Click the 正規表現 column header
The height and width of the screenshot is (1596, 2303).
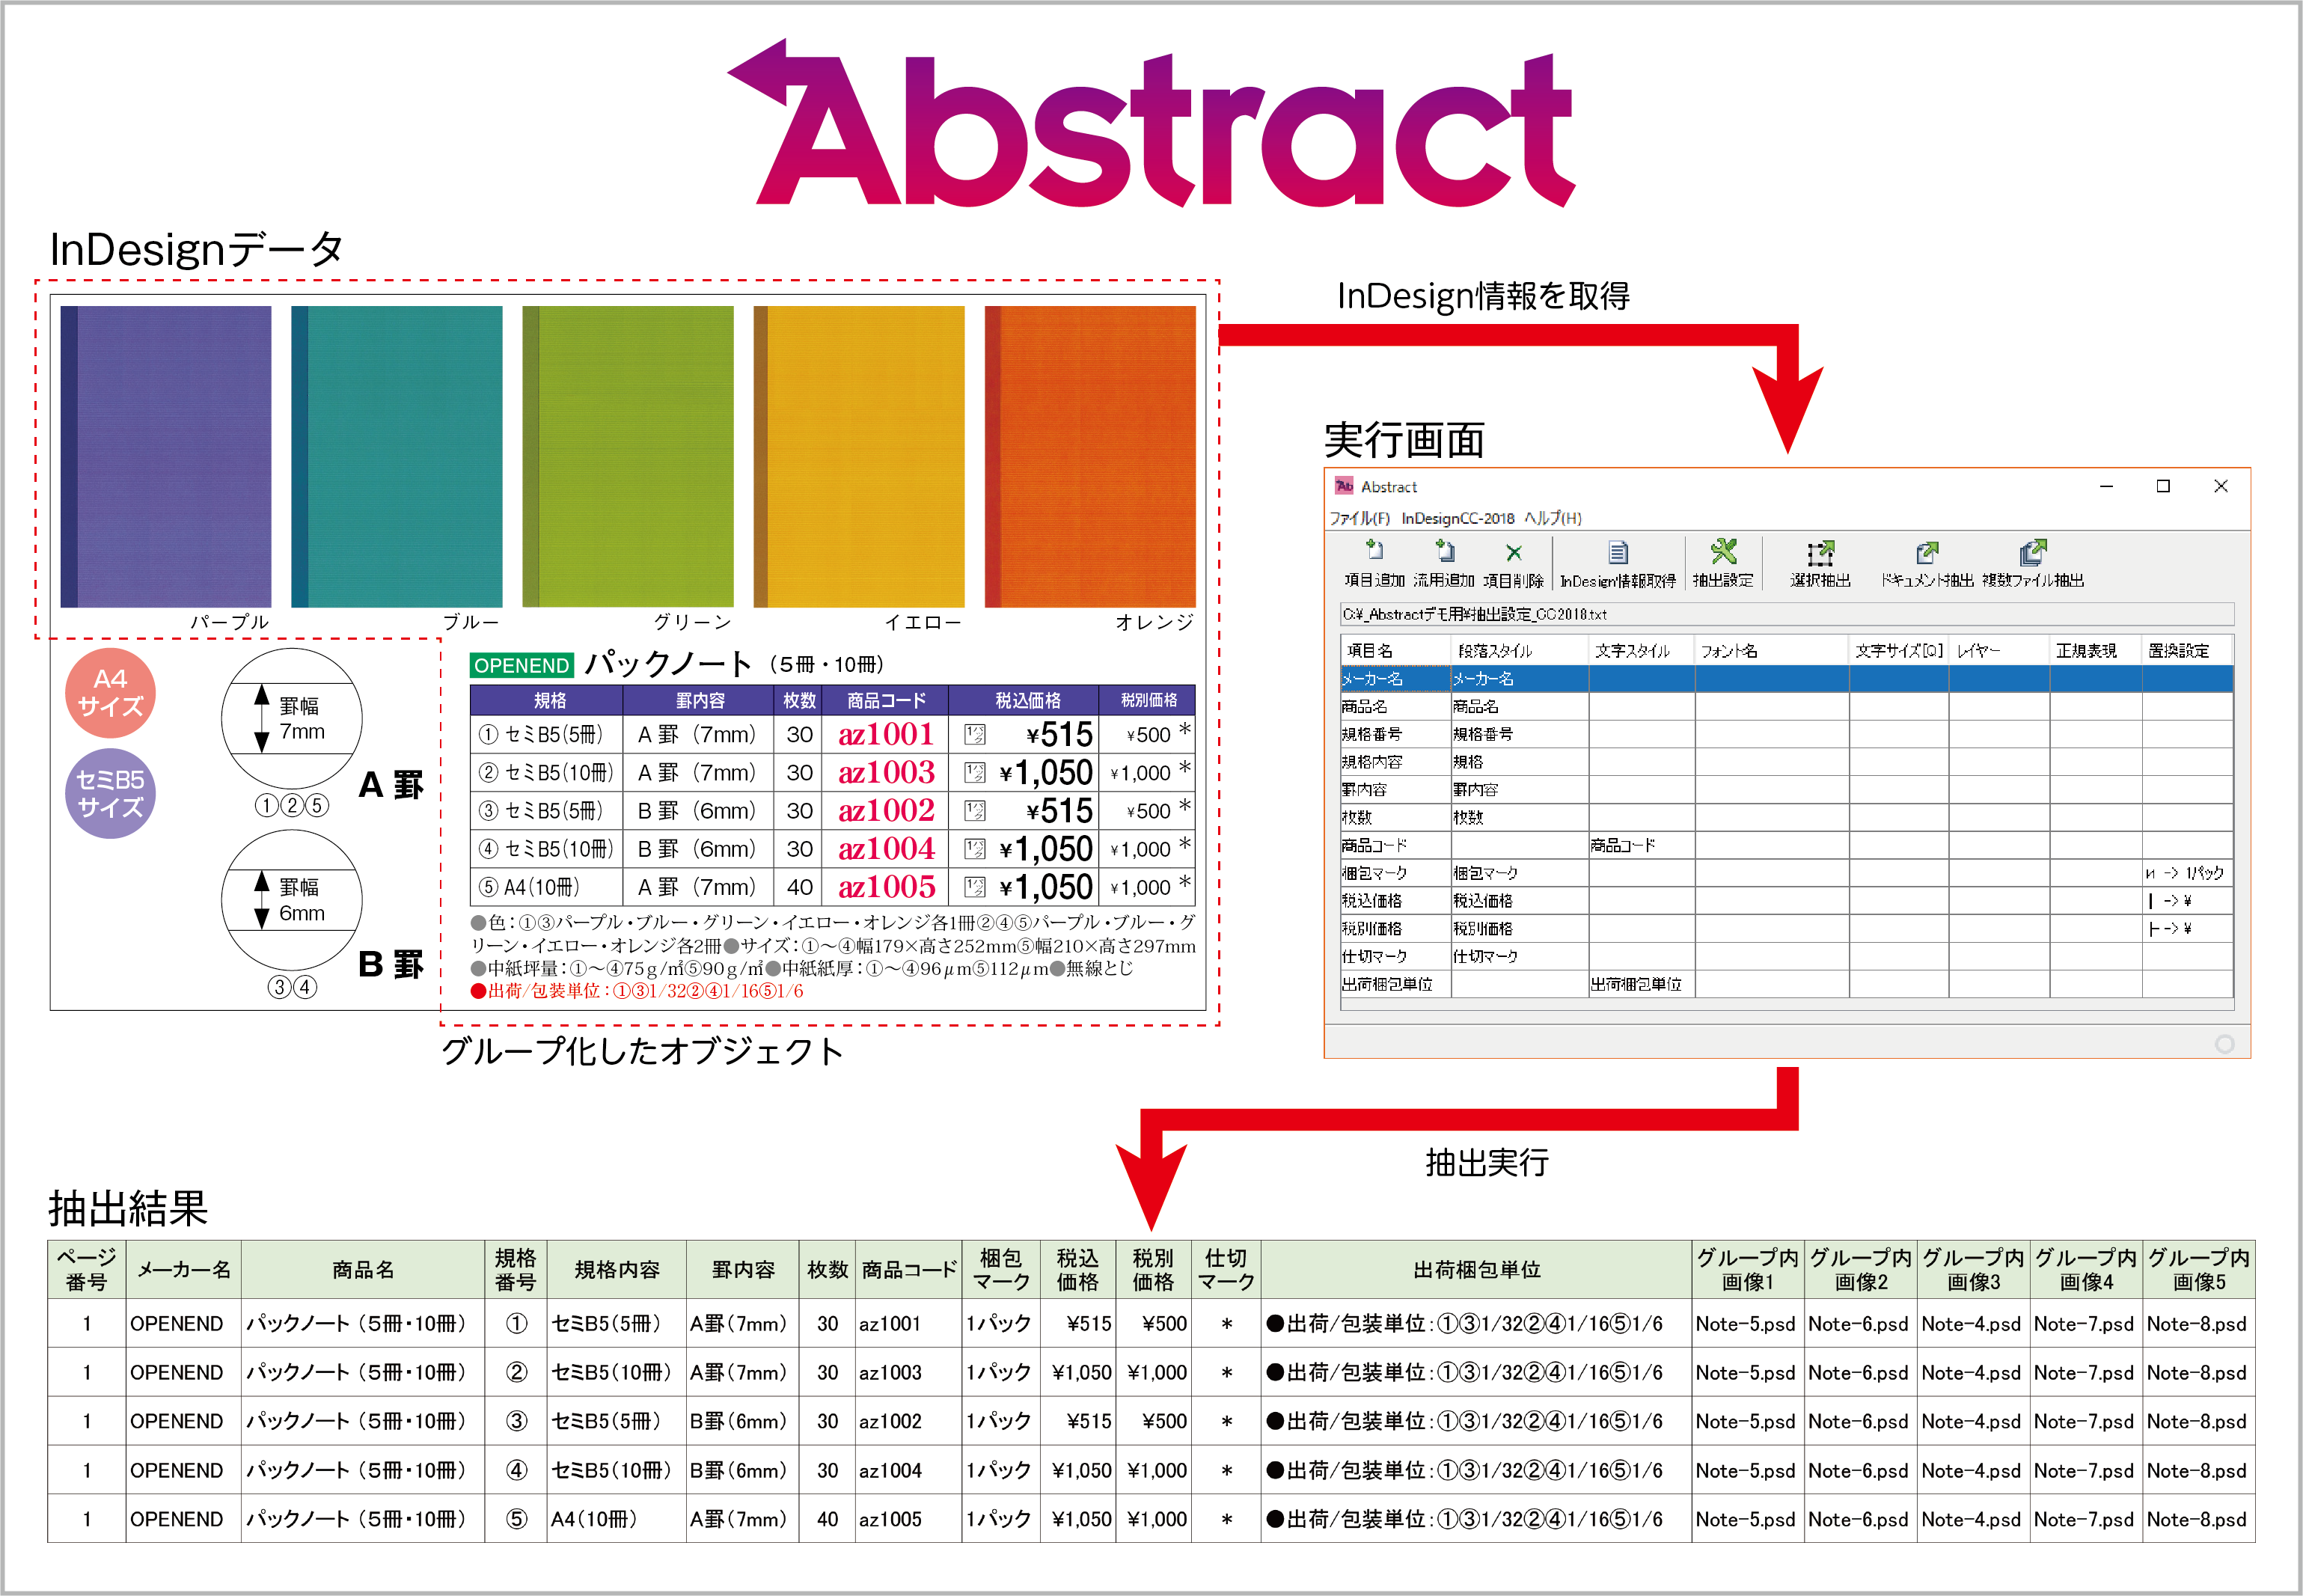point(2096,650)
